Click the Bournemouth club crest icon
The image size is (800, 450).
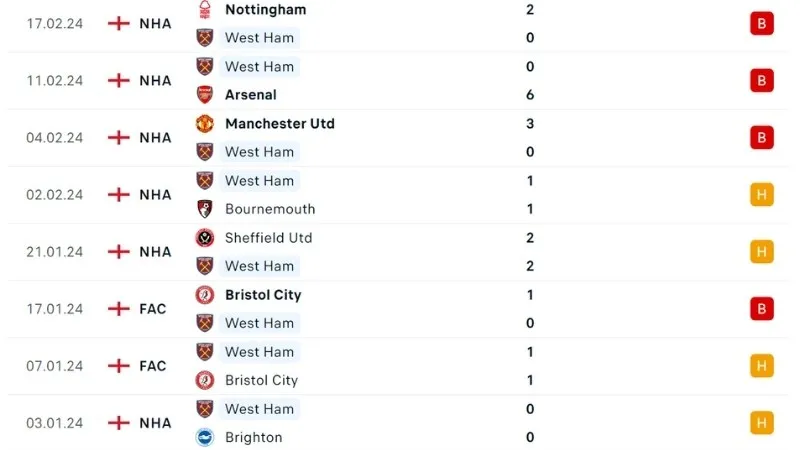pyautogui.click(x=205, y=209)
